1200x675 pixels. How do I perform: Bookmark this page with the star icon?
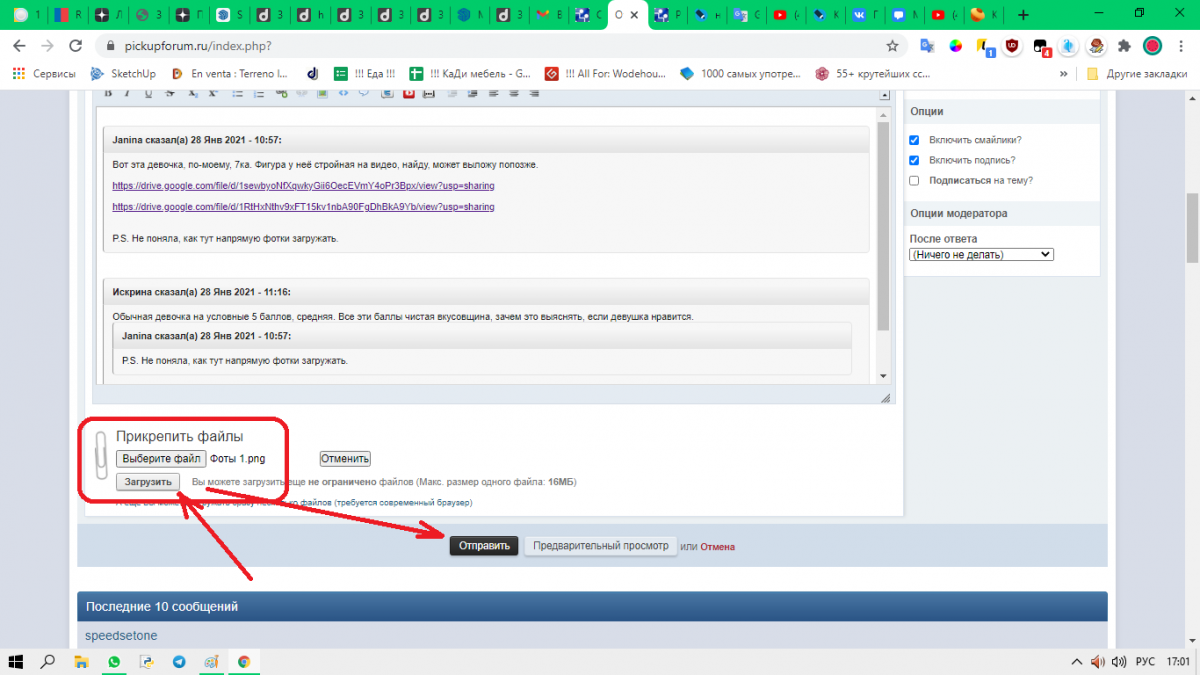pyautogui.click(x=892, y=46)
